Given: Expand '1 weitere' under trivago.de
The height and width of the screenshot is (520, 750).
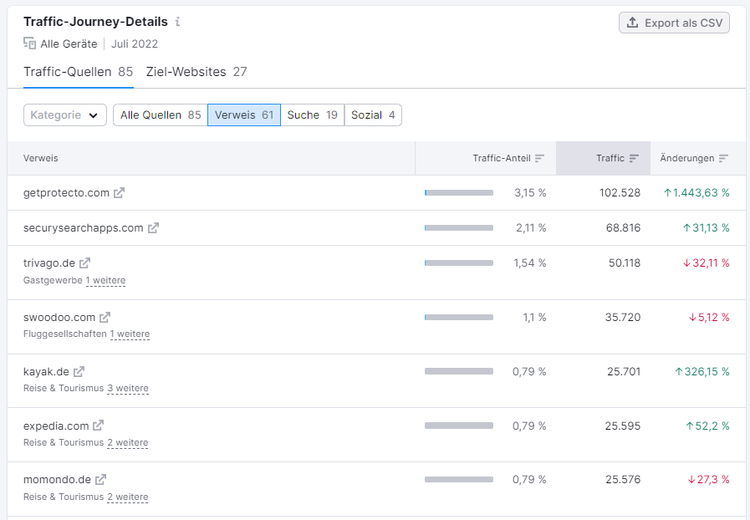Looking at the screenshot, I should (106, 280).
